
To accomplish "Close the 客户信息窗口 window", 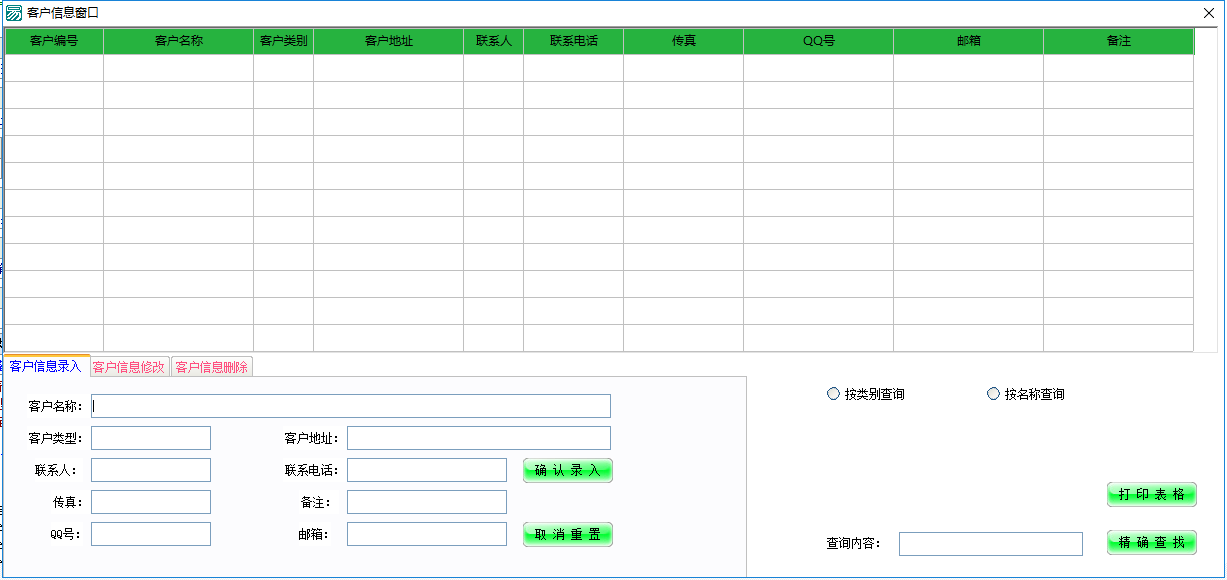I will 1209,13.
